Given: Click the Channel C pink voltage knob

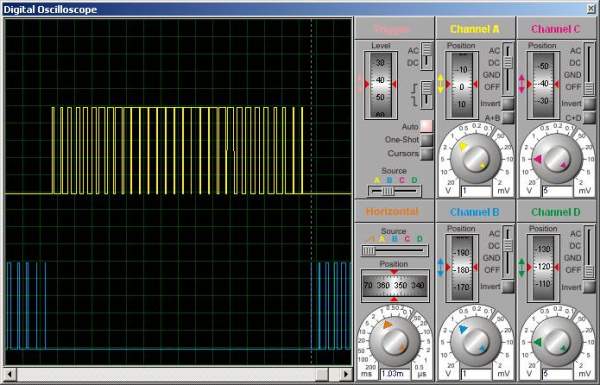Looking at the screenshot, I should tap(557, 158).
